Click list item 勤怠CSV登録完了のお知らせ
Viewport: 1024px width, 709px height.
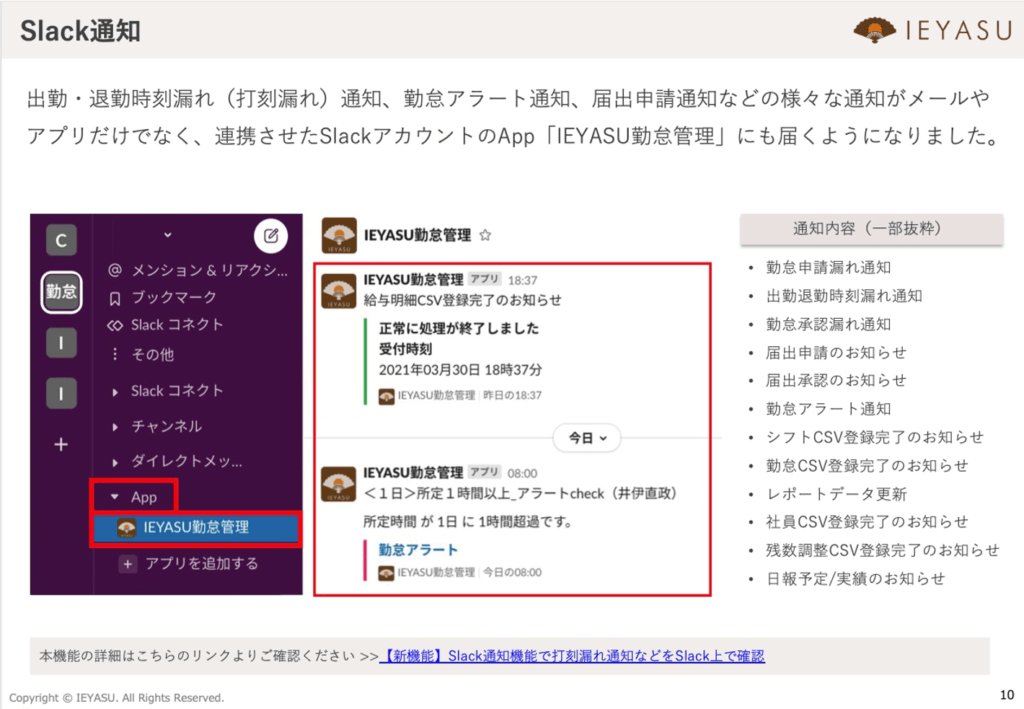pyautogui.click(x=867, y=466)
